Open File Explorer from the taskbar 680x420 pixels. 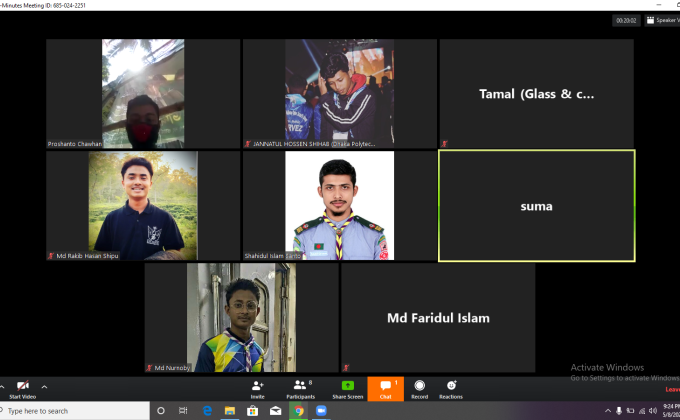(230, 411)
